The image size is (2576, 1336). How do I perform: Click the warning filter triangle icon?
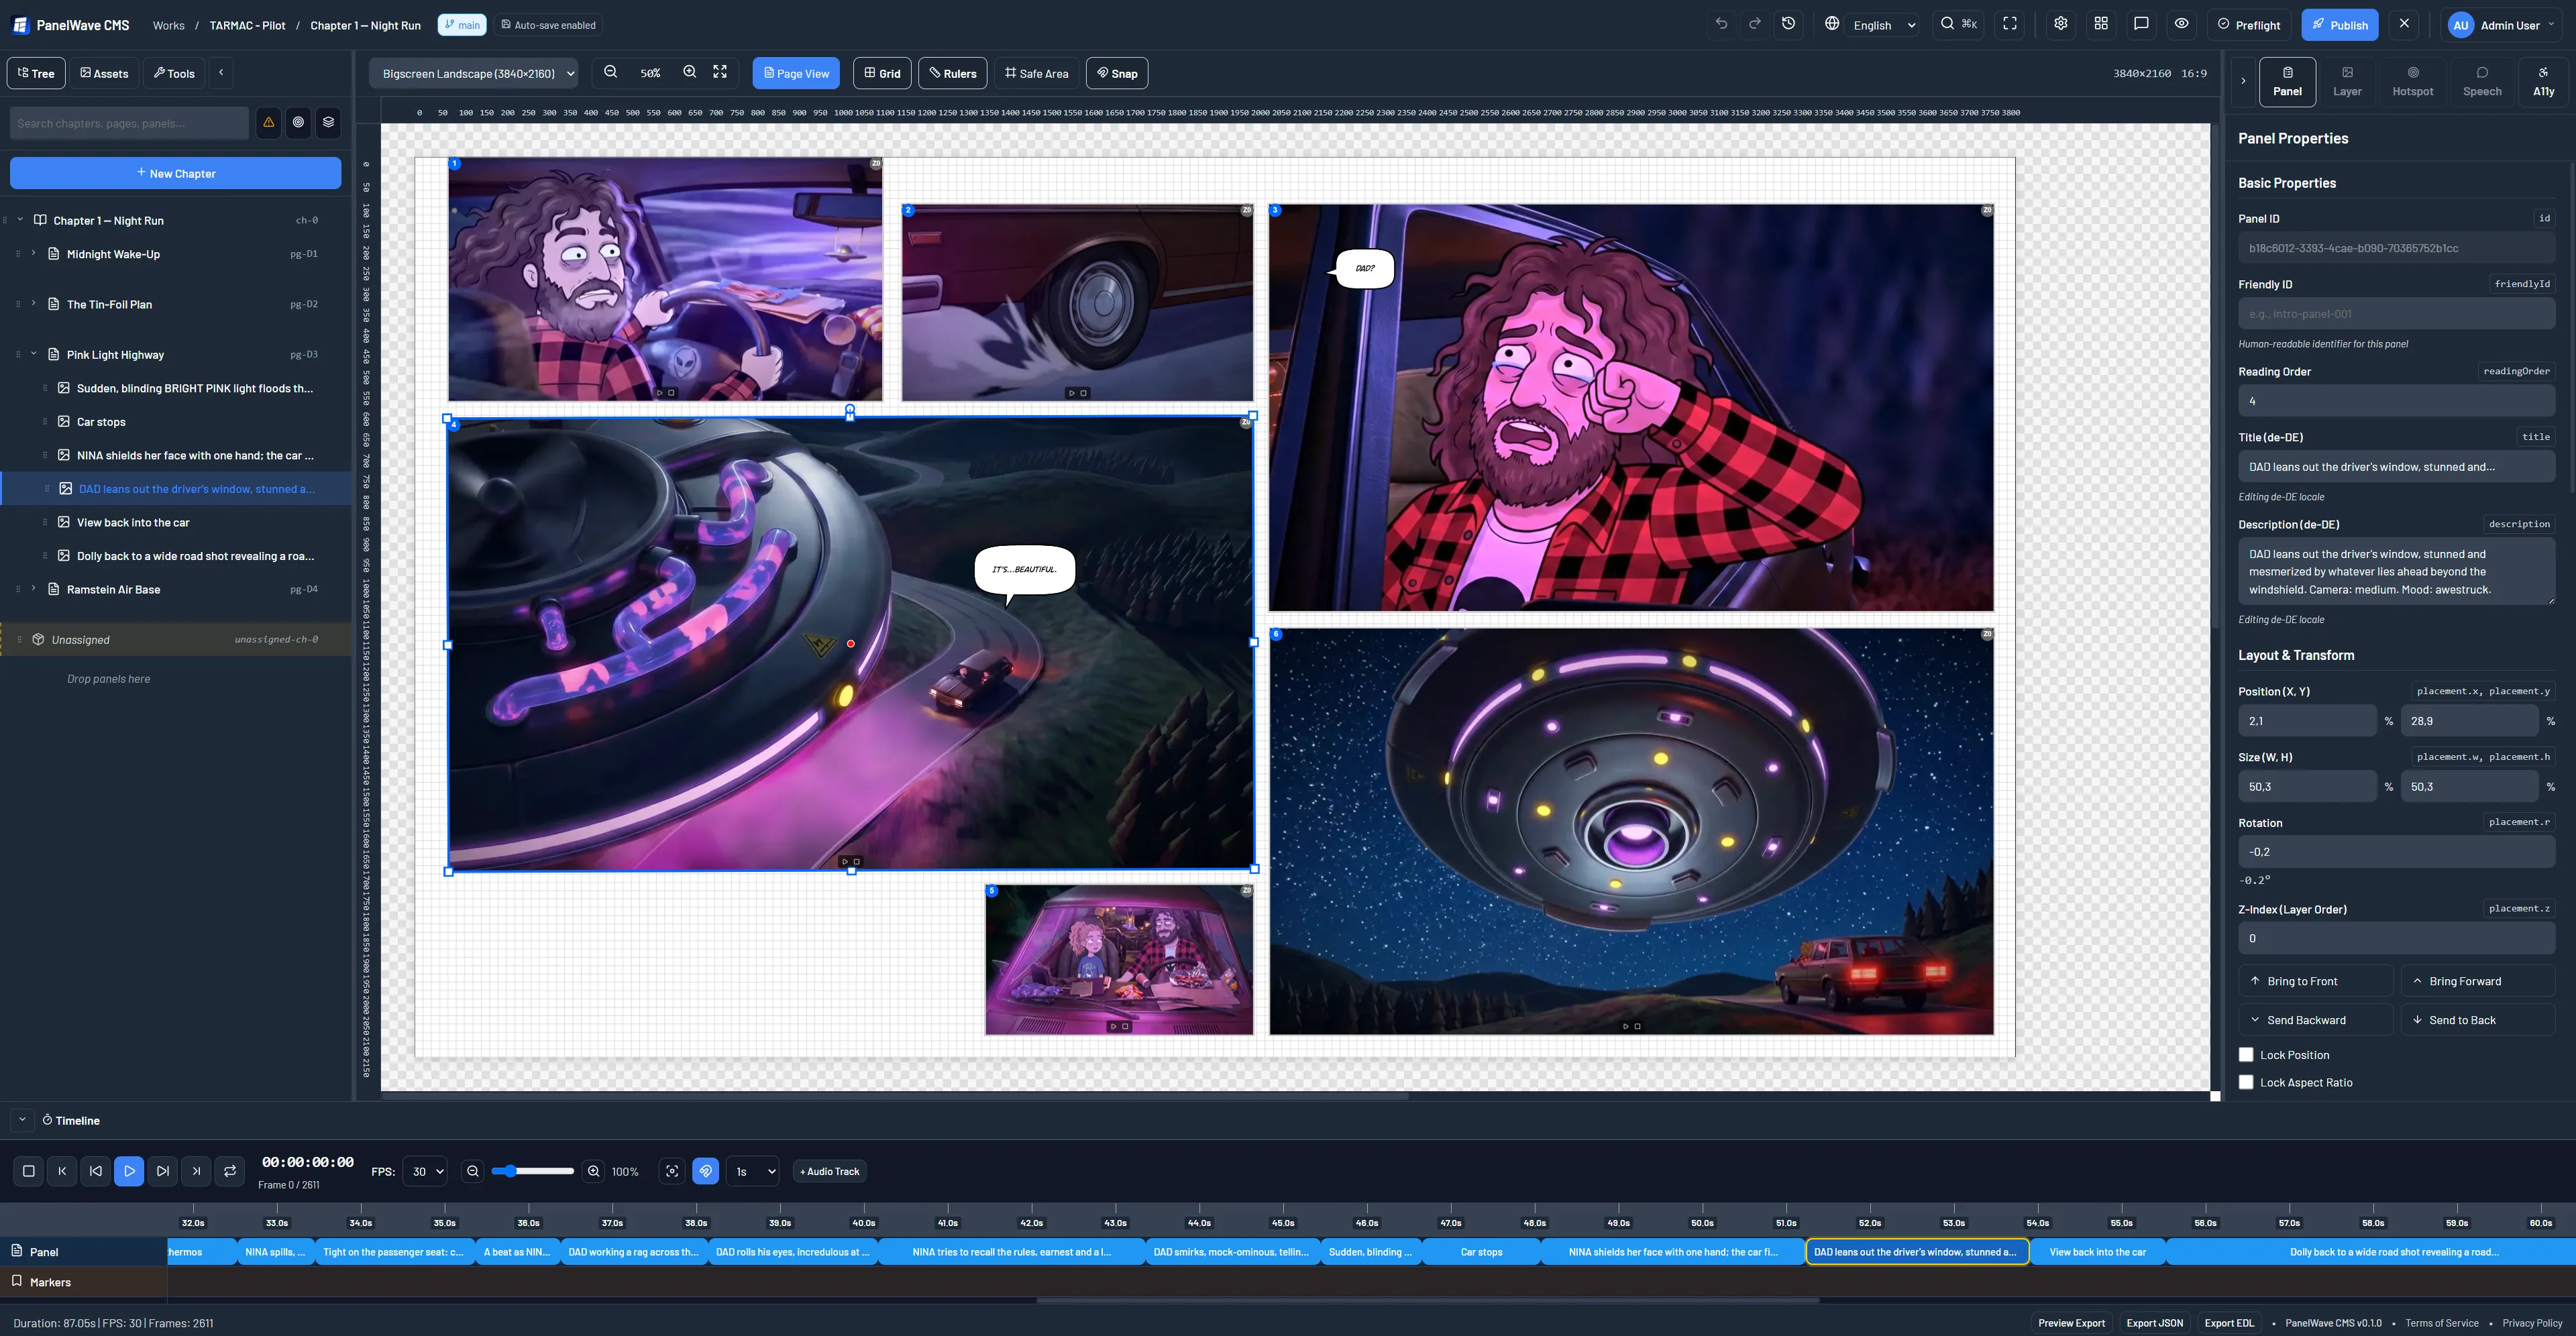click(x=268, y=122)
